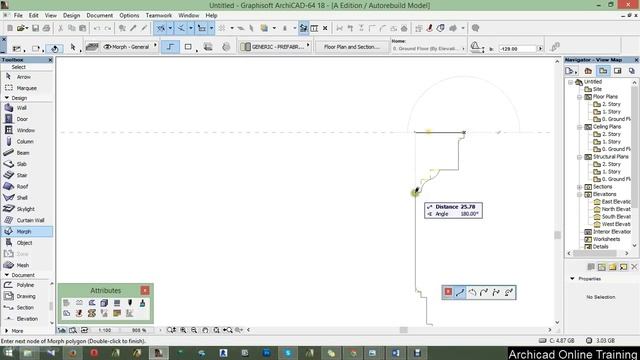Collapse the Design group in Toolbox
The image size is (640, 360).
click(x=7, y=98)
